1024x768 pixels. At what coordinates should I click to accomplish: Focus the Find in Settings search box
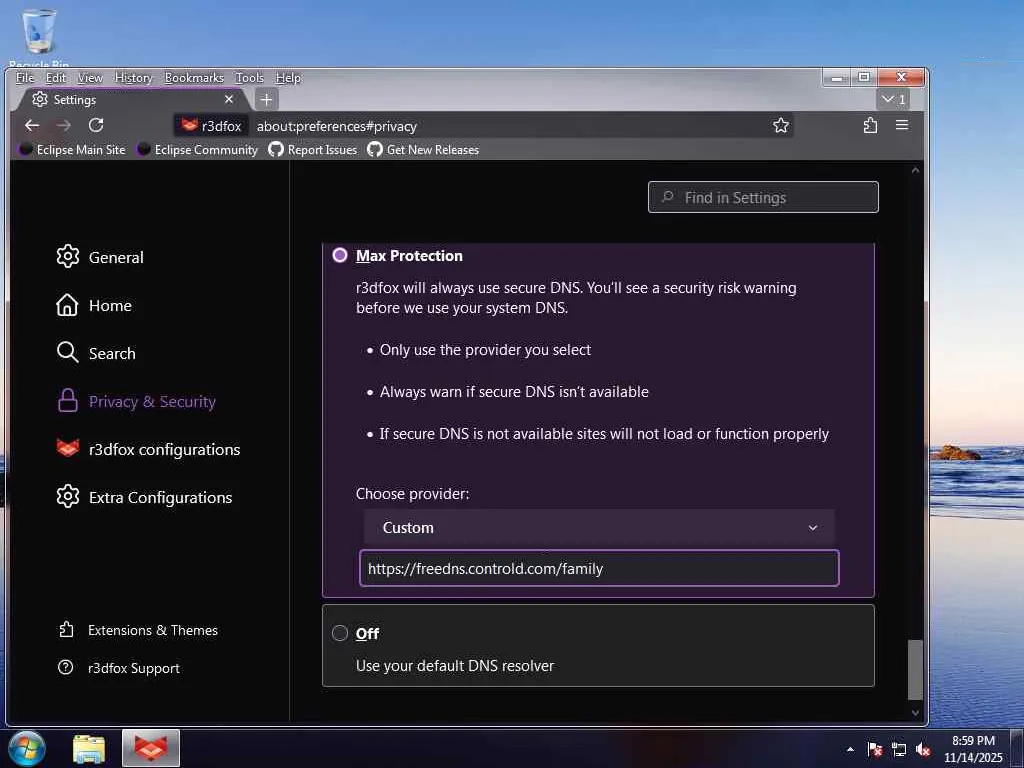(x=763, y=197)
